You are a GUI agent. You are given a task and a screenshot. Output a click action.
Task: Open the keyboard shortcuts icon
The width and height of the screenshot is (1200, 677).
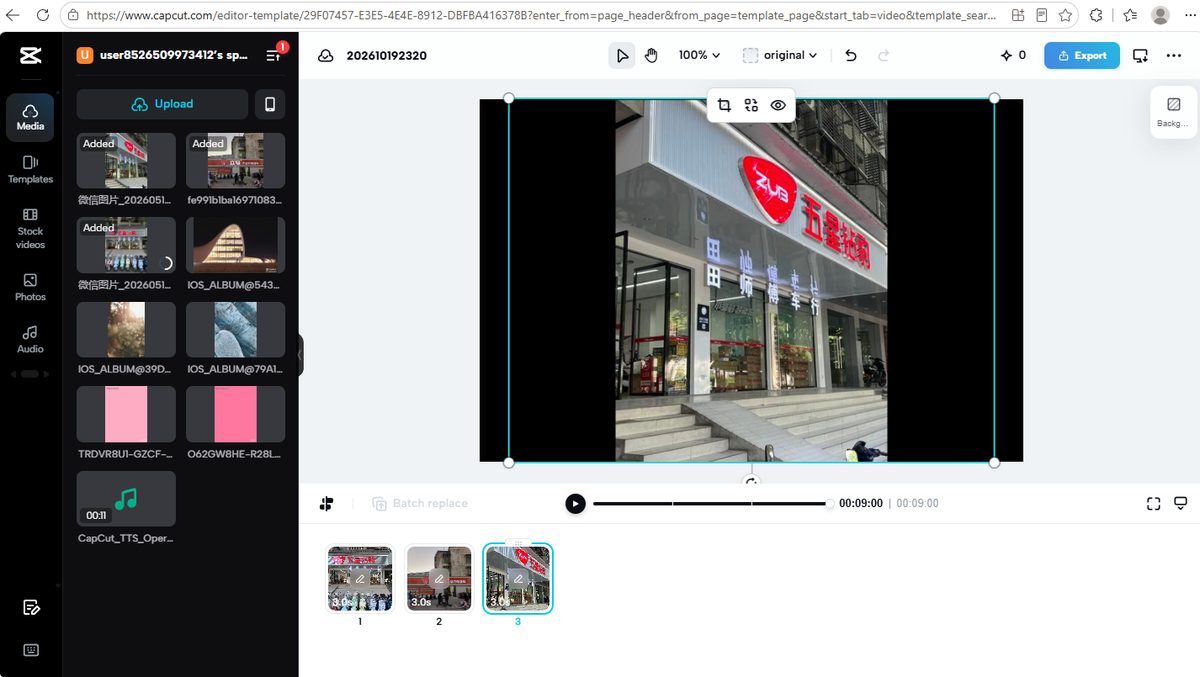[31, 650]
